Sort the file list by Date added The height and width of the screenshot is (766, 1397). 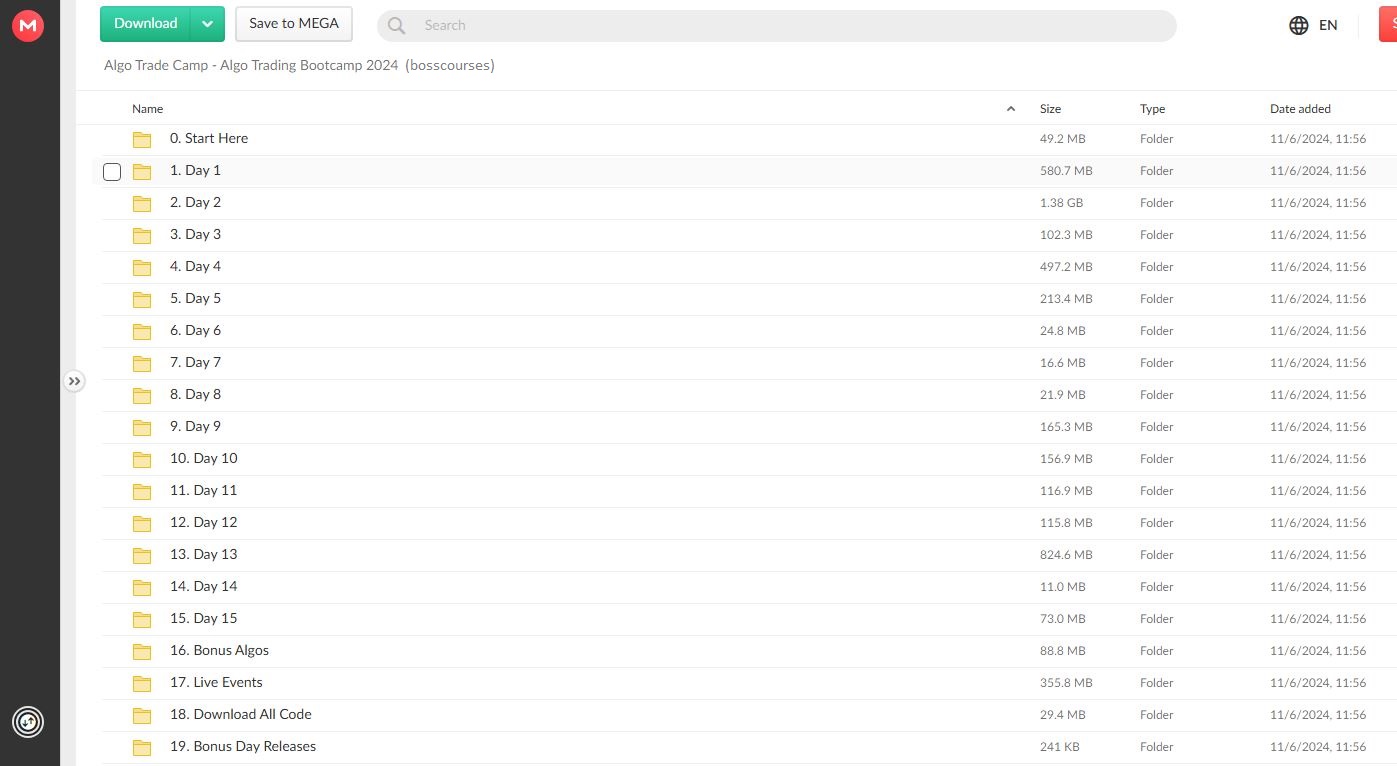coord(1300,109)
